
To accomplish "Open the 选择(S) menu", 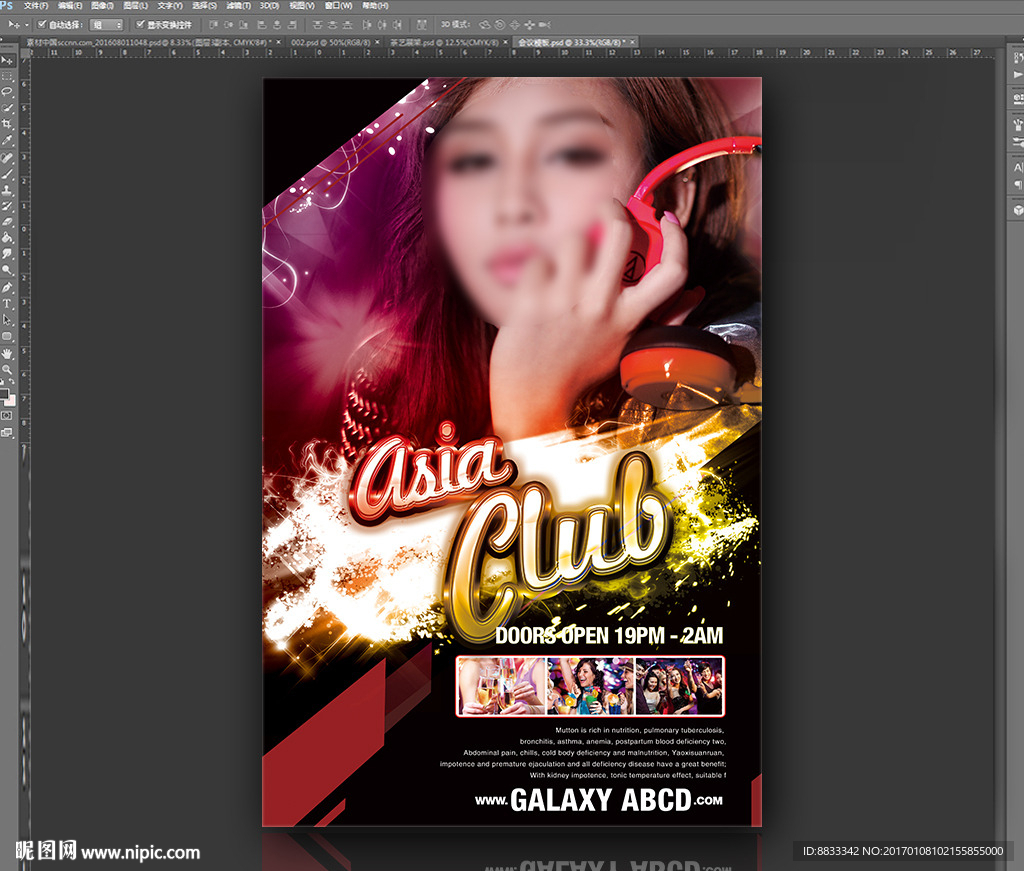I will tap(204, 5).
